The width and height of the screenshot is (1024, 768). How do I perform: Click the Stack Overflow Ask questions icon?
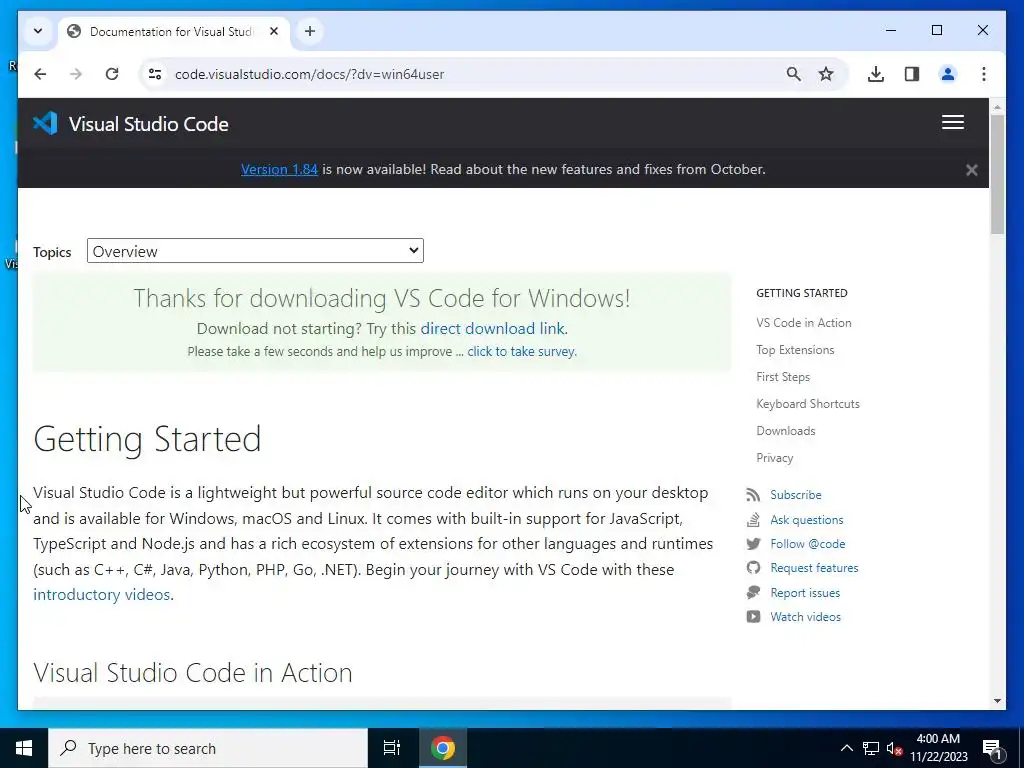coord(753,520)
